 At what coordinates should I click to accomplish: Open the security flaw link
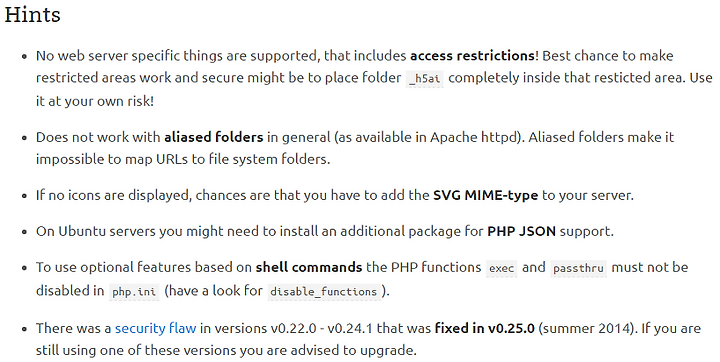(155, 328)
